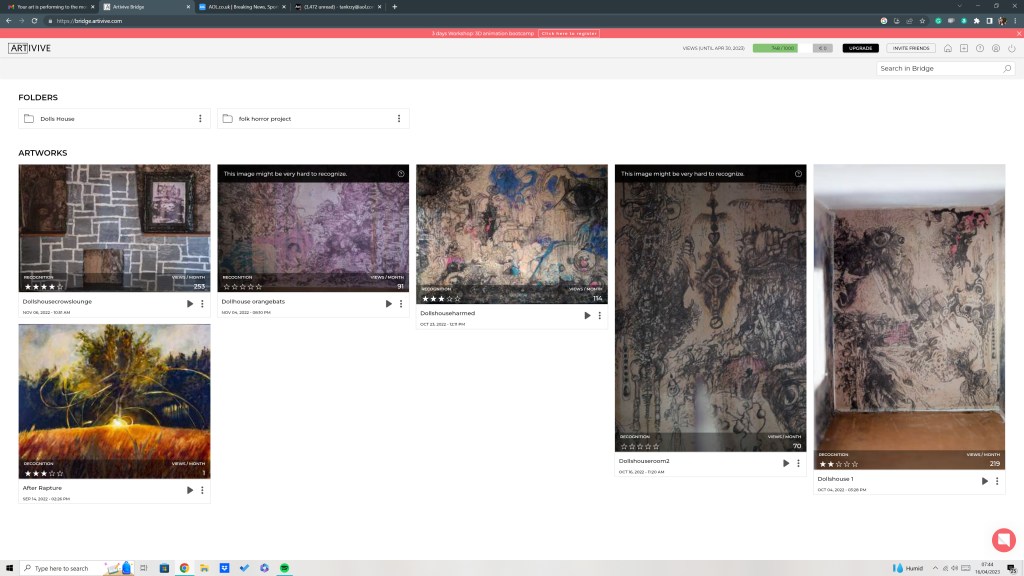Screen dimensions: 1024x576
Task: Click the add new artwork plus icon
Action: tap(963, 48)
